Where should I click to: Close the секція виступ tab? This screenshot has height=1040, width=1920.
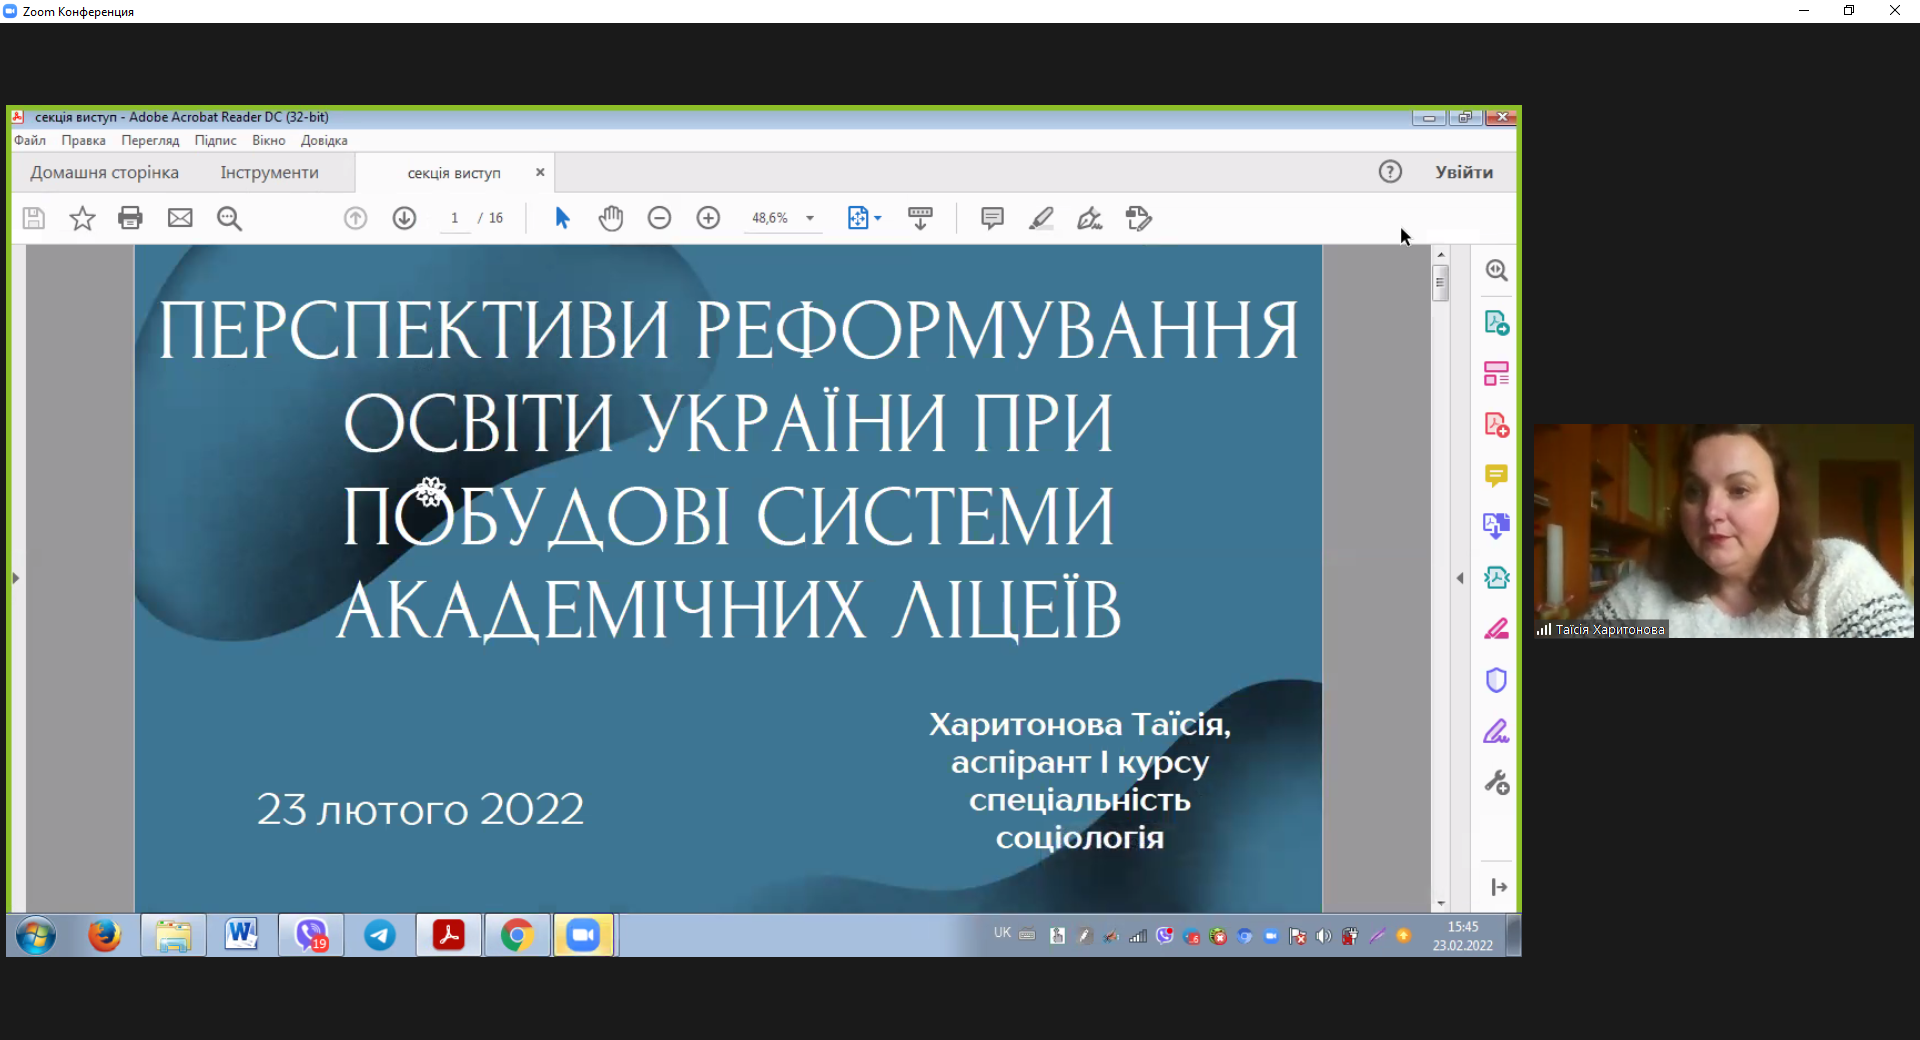tap(540, 172)
